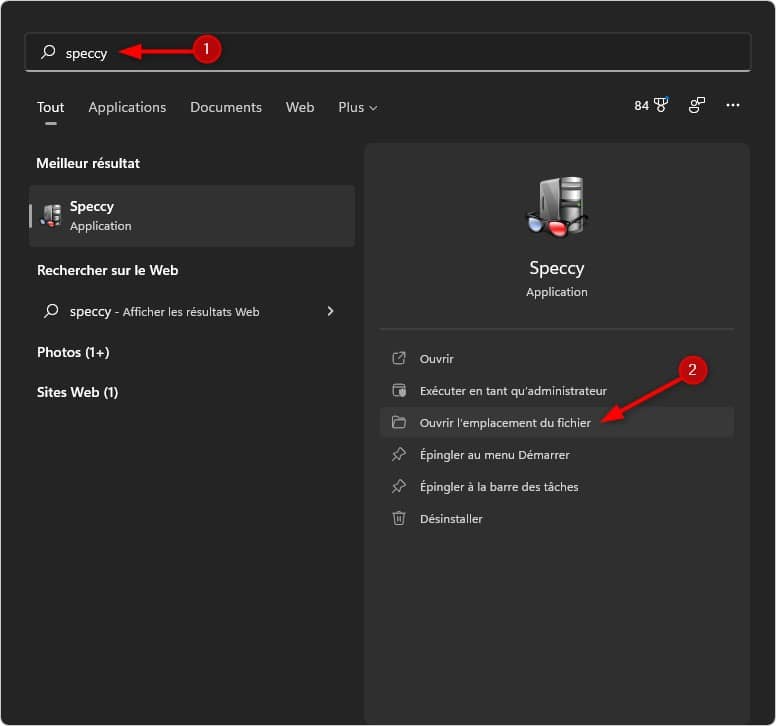Expand the web results chevron arrow

(330, 311)
